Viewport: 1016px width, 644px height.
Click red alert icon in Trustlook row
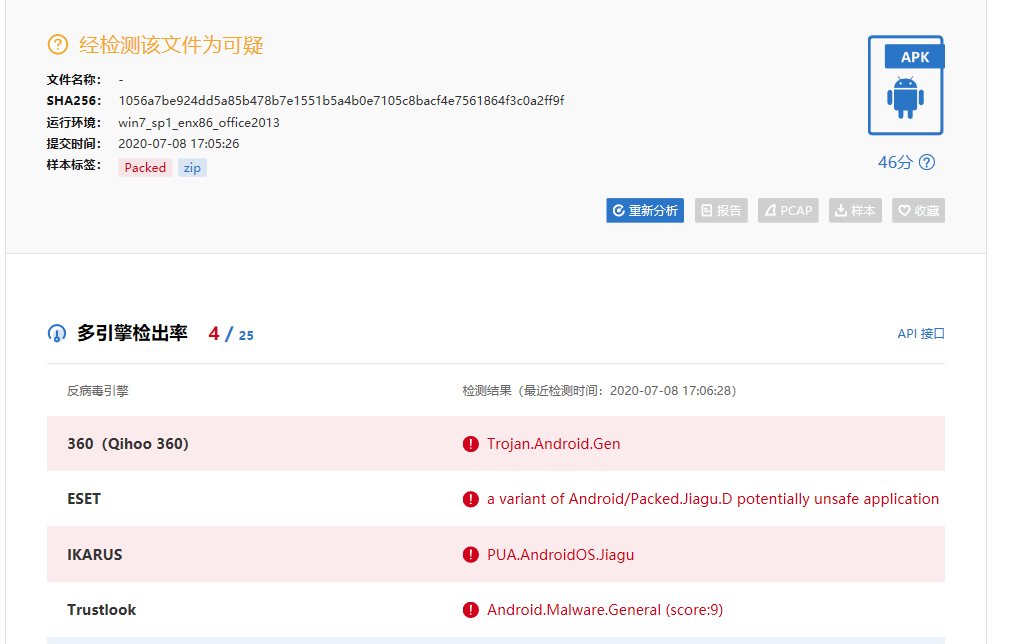coord(471,610)
